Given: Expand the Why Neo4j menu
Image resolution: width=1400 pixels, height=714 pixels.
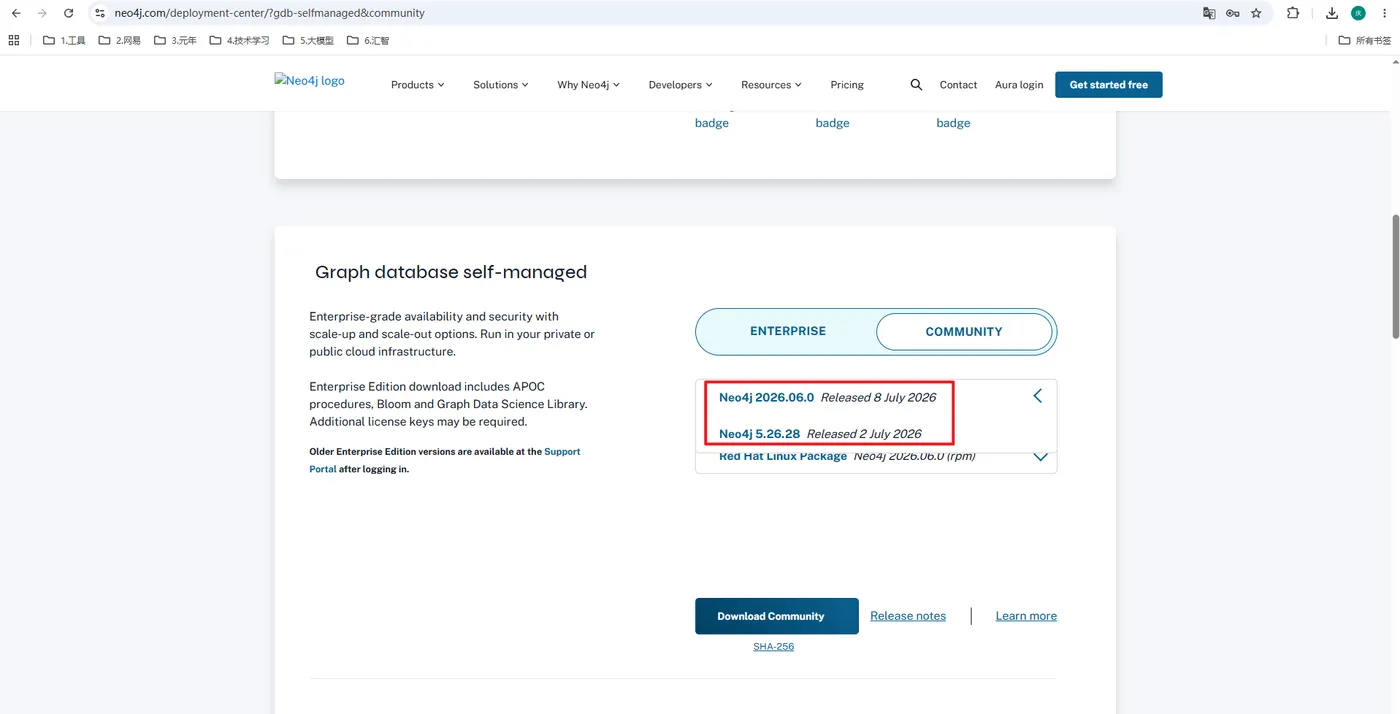Looking at the screenshot, I should (x=588, y=85).
